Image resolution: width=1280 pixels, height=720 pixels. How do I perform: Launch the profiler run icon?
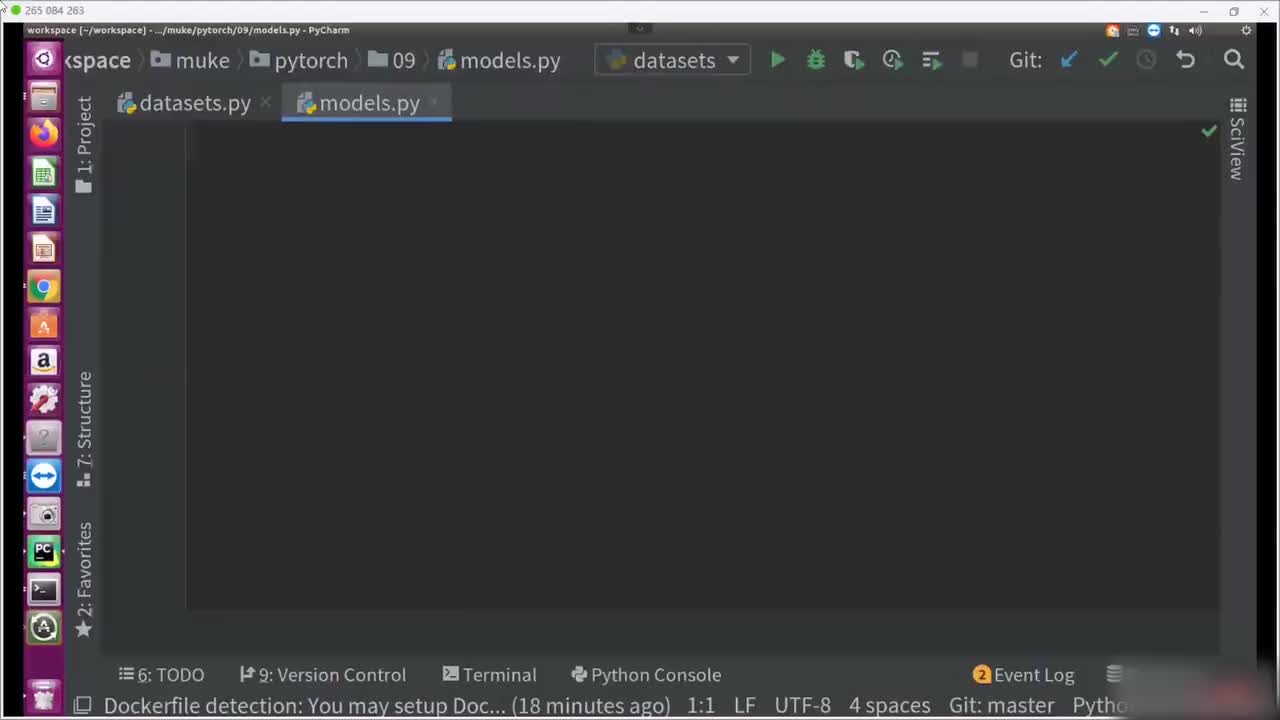893,60
